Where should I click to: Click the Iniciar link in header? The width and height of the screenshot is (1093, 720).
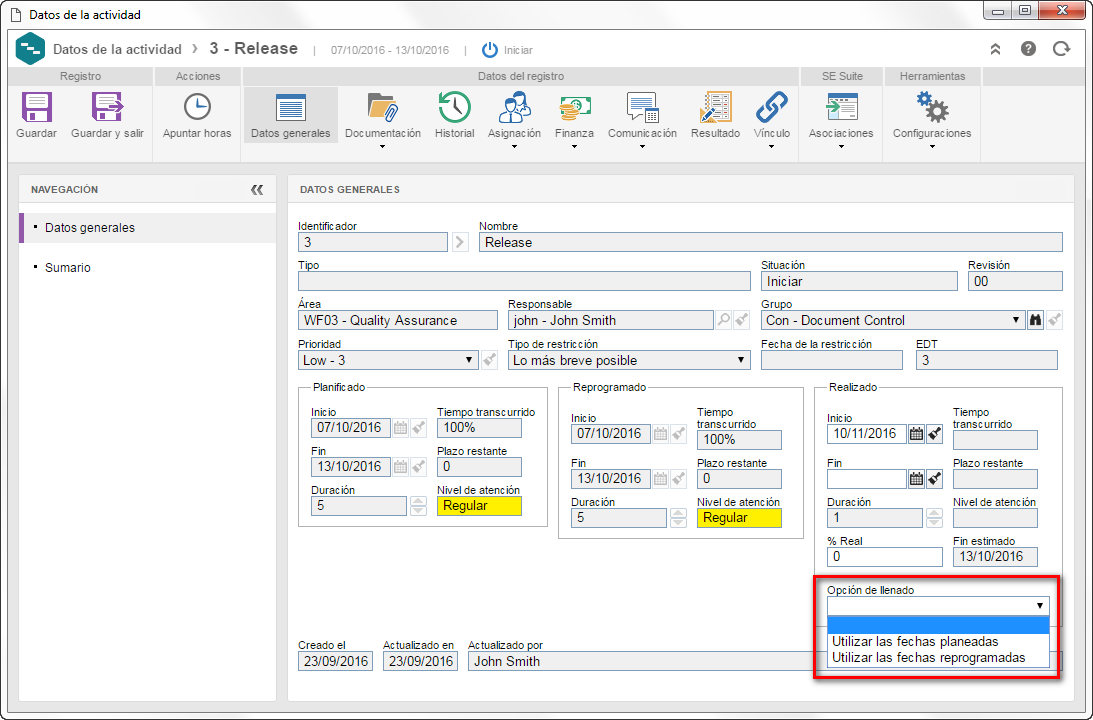518,50
